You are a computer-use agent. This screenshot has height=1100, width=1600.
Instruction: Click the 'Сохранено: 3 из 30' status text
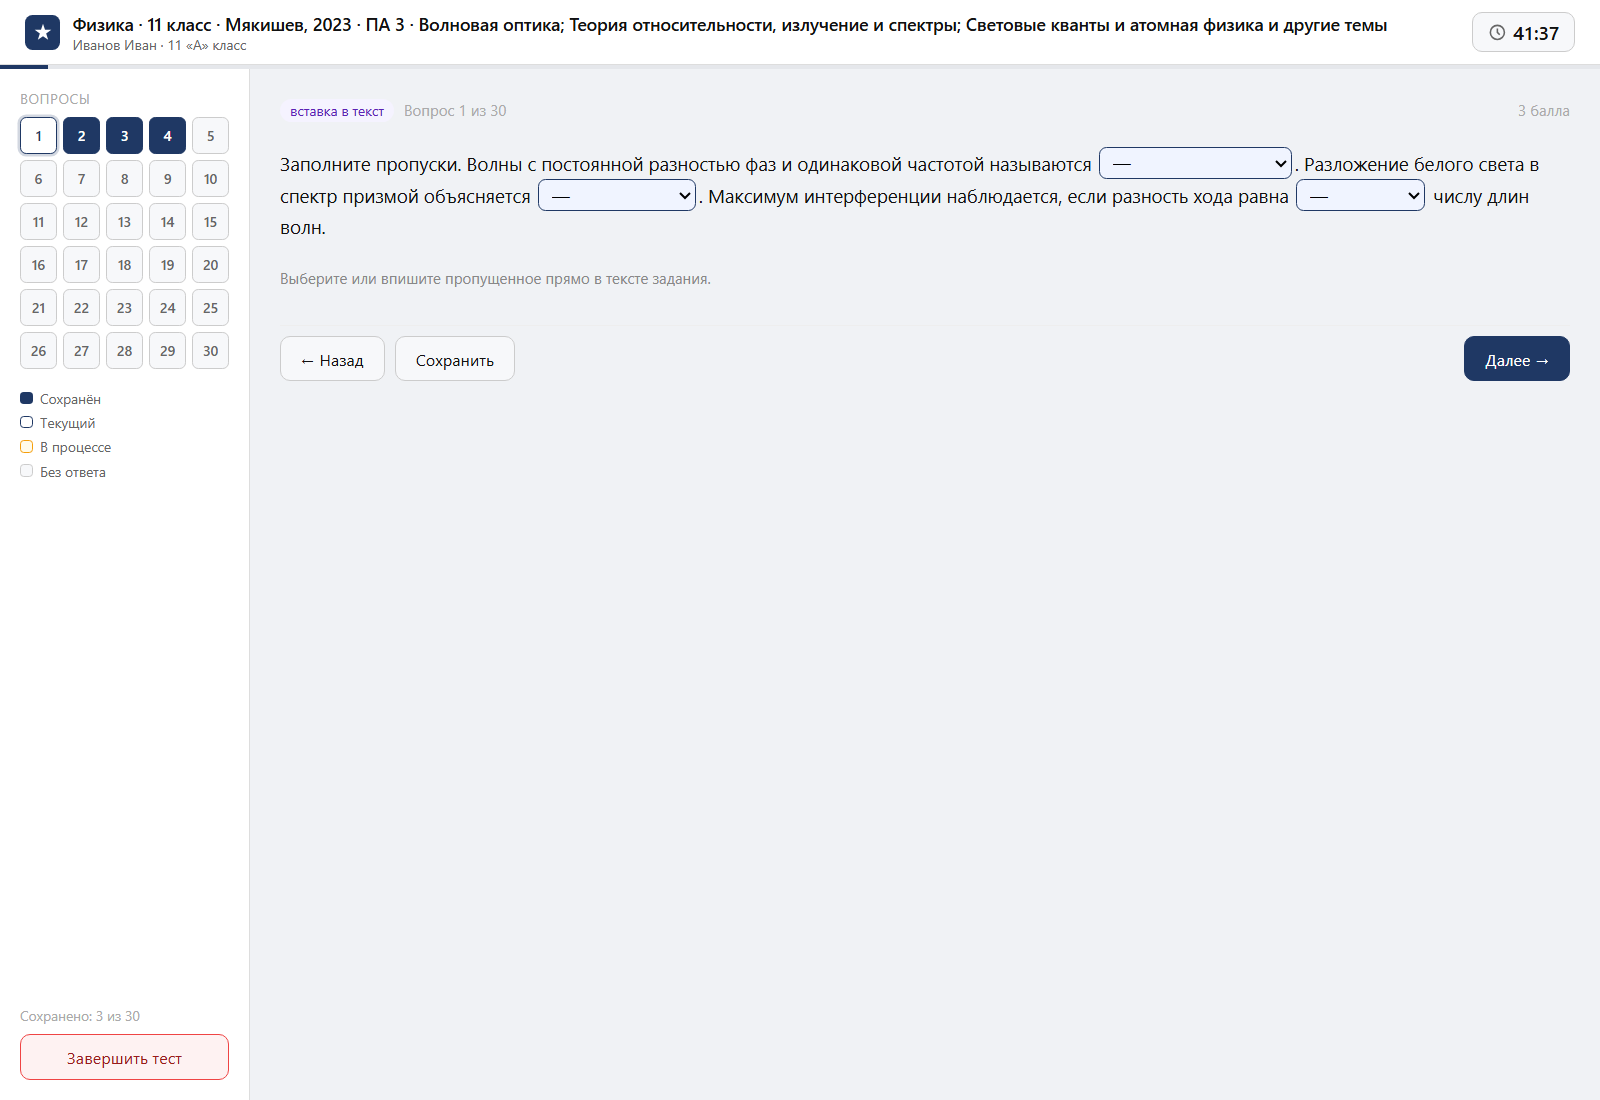pyautogui.click(x=80, y=1016)
